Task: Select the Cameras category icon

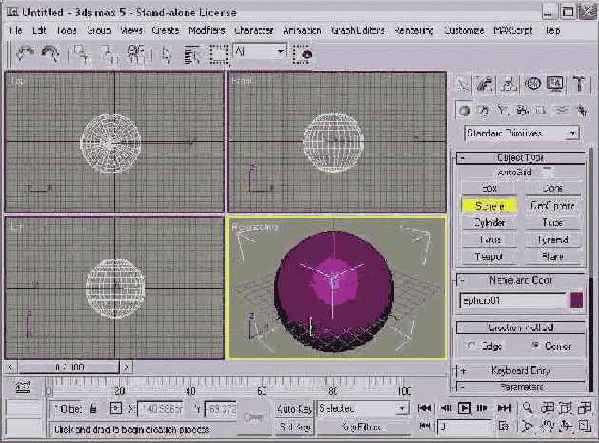Action: [522, 111]
